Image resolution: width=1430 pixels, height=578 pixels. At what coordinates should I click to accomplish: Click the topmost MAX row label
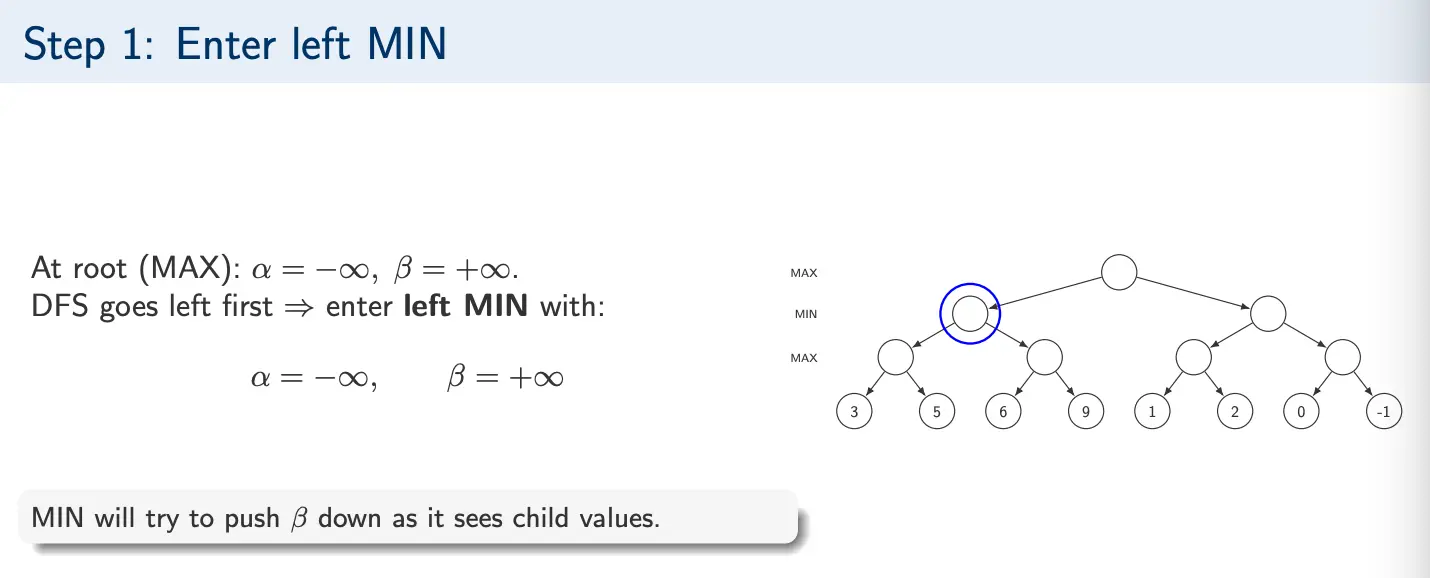(804, 273)
